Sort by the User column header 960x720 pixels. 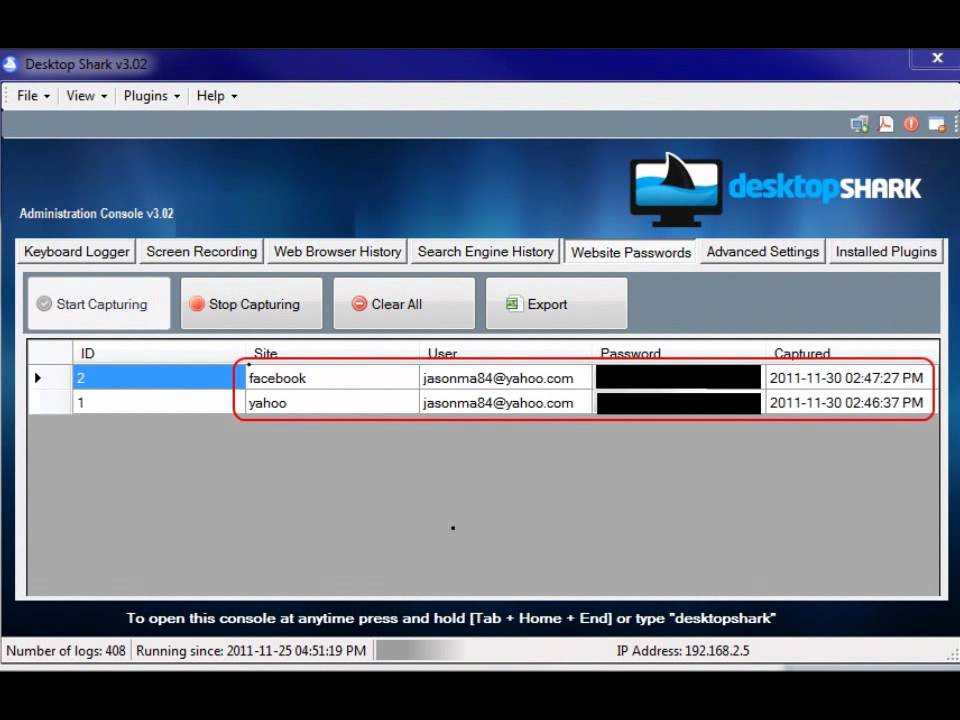tap(505, 353)
